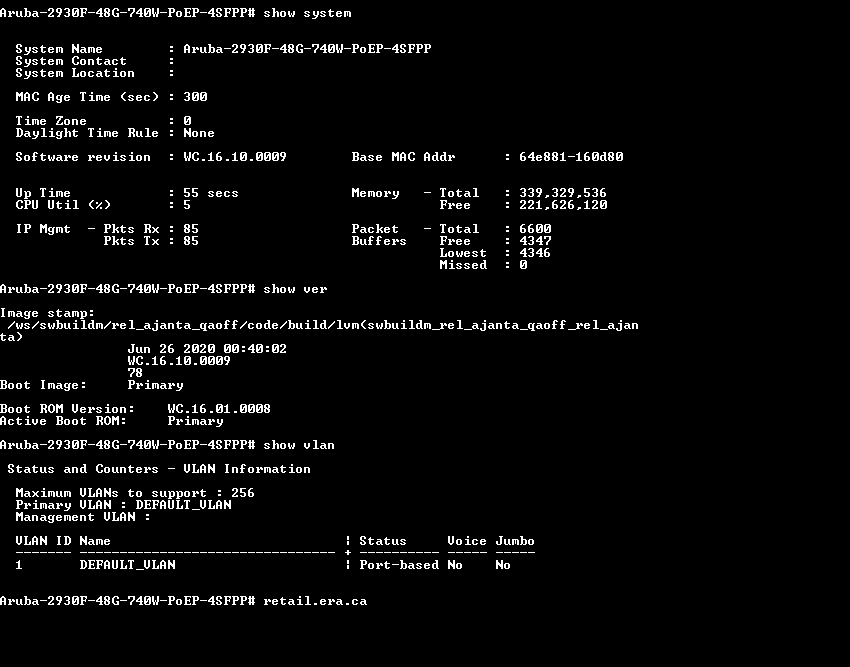Click the Pkts Rx label
Viewport: 850px width, 667px height.
click(132, 229)
